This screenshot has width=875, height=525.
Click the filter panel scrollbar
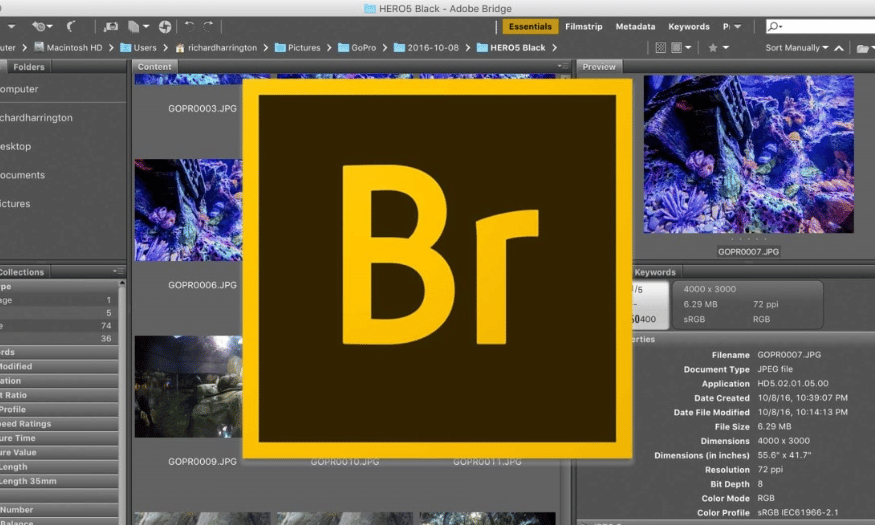tap(122, 402)
